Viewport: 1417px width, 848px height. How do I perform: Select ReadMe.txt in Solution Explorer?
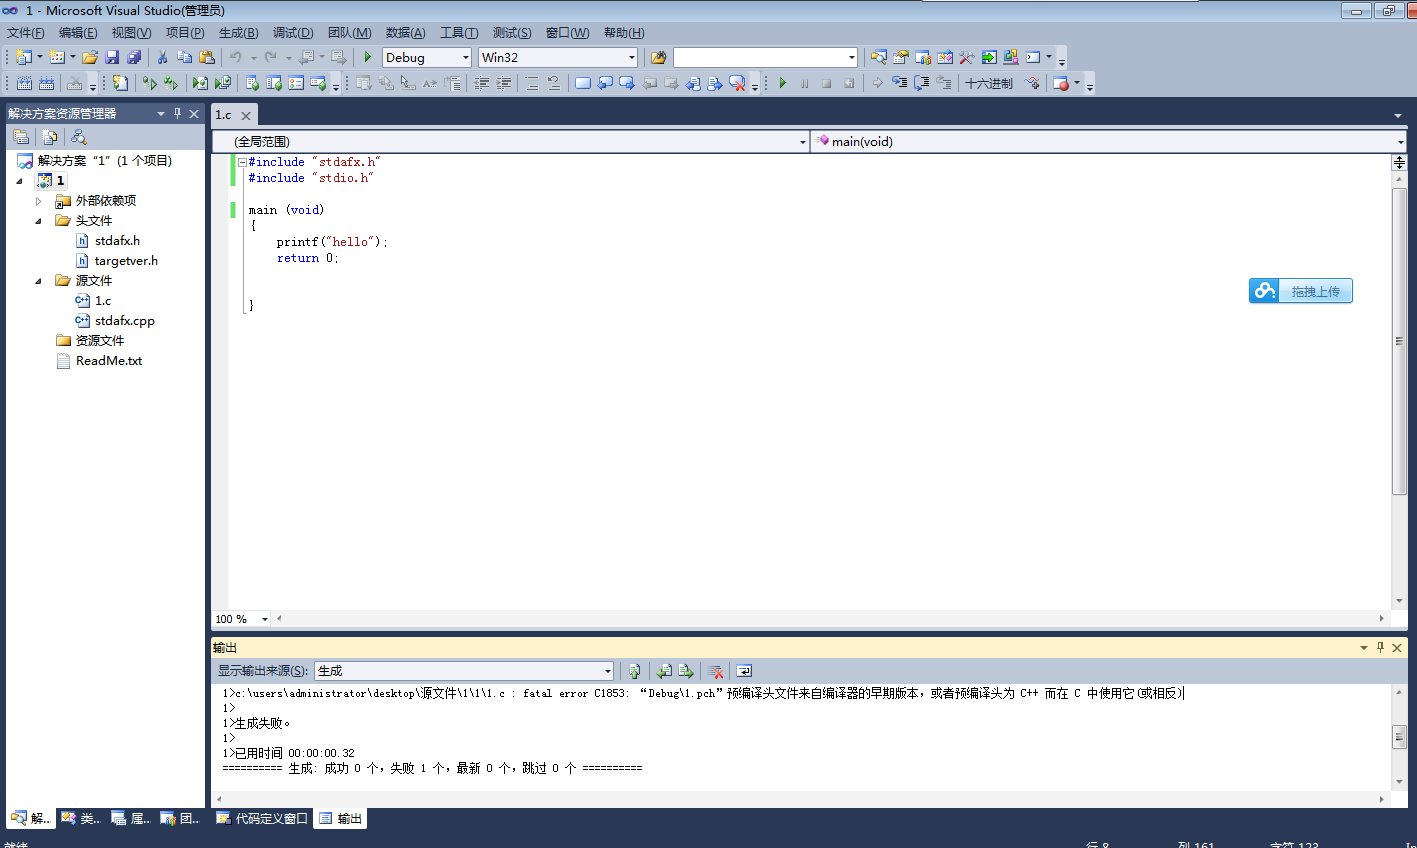point(109,361)
